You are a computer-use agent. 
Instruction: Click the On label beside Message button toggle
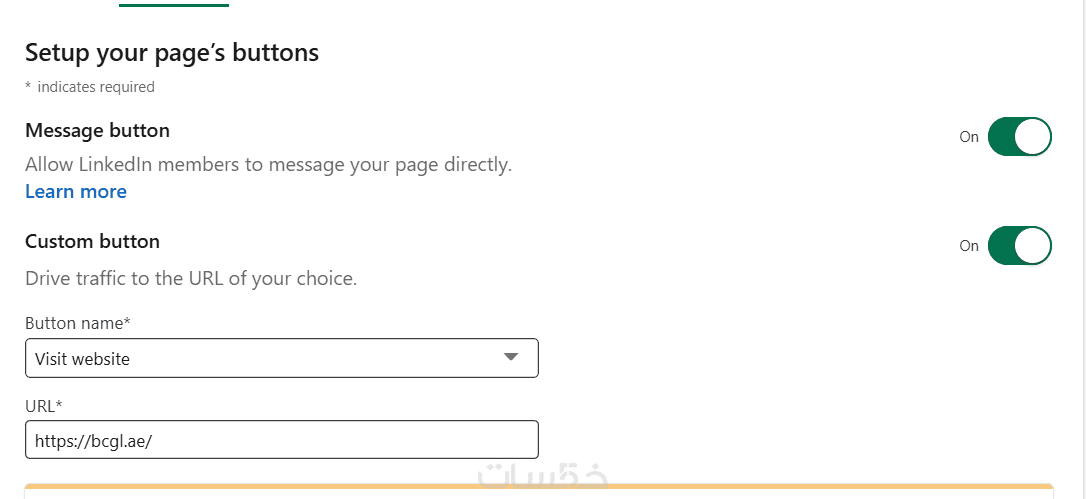coord(969,137)
